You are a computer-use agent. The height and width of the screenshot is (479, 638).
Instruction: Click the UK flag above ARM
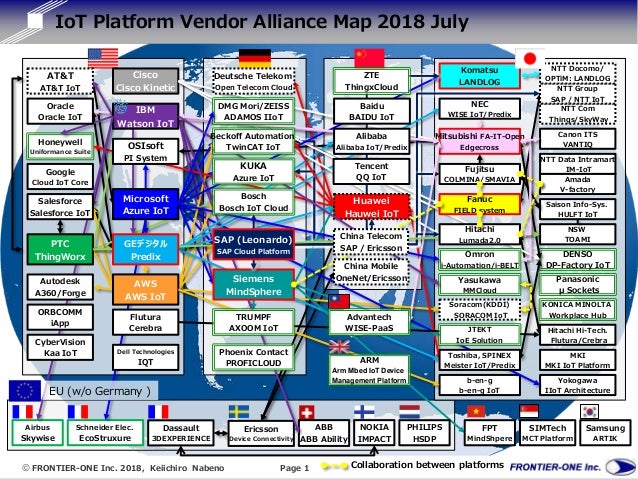tap(339, 347)
